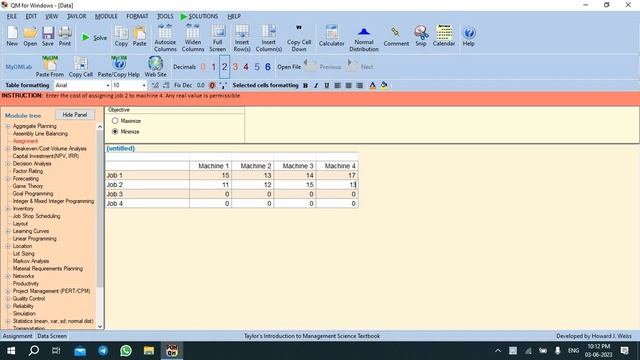Expand the Inventory tree node
Screen dimensions: 640x360
[x=8, y=209]
